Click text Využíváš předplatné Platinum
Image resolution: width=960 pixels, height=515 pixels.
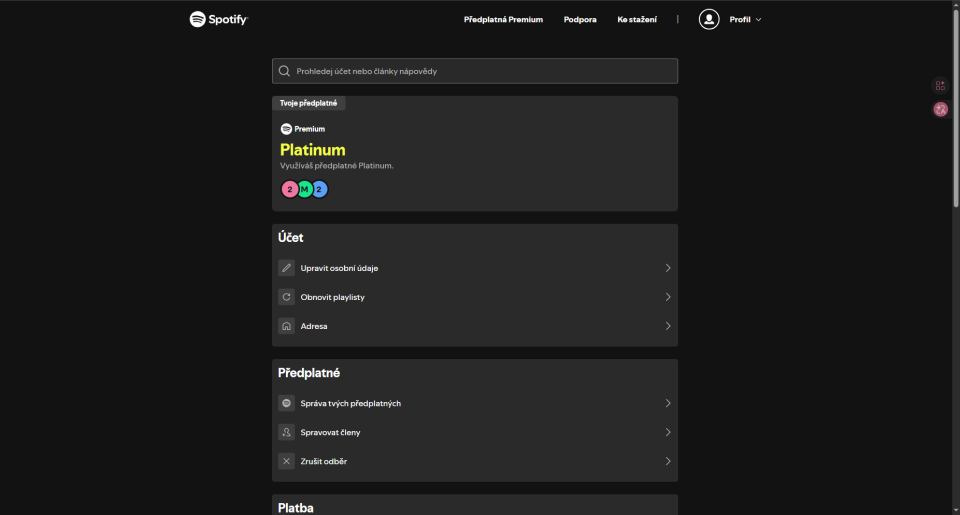pos(336,165)
